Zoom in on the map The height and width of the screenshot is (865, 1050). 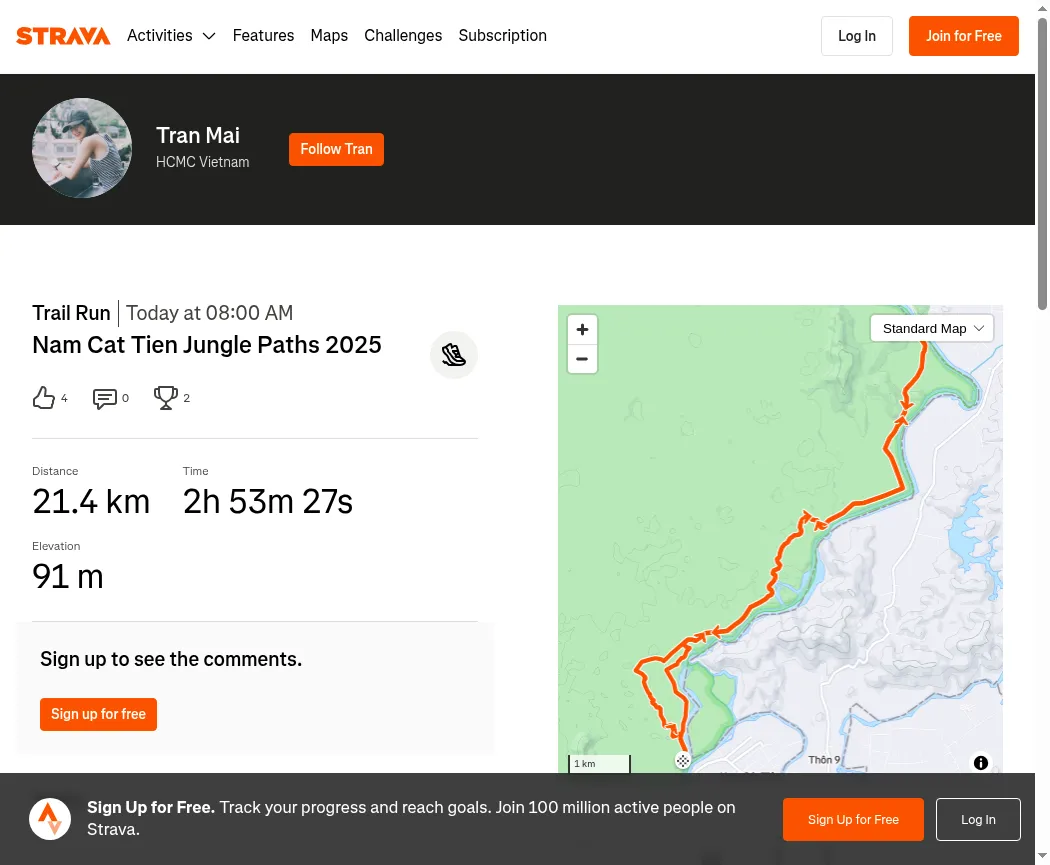[x=582, y=329]
